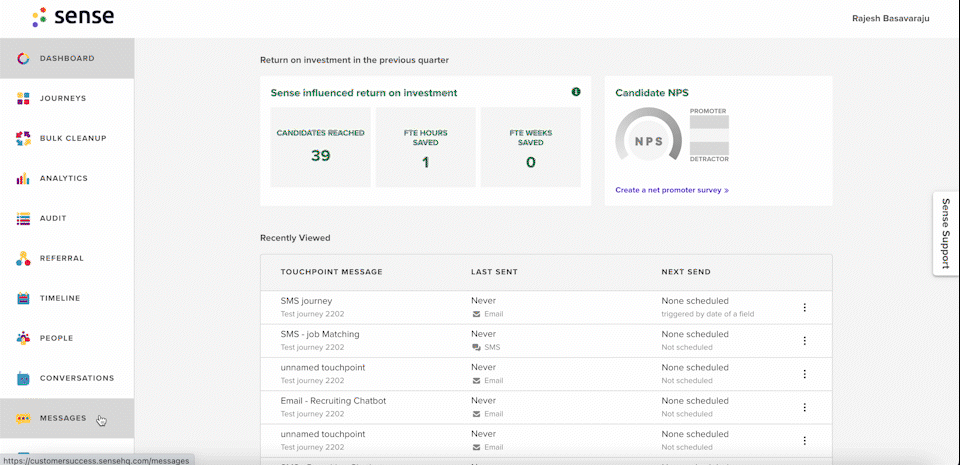The height and width of the screenshot is (465, 960).
Task: Open the Bulk Cleanup sidebar icon
Action: [23, 138]
